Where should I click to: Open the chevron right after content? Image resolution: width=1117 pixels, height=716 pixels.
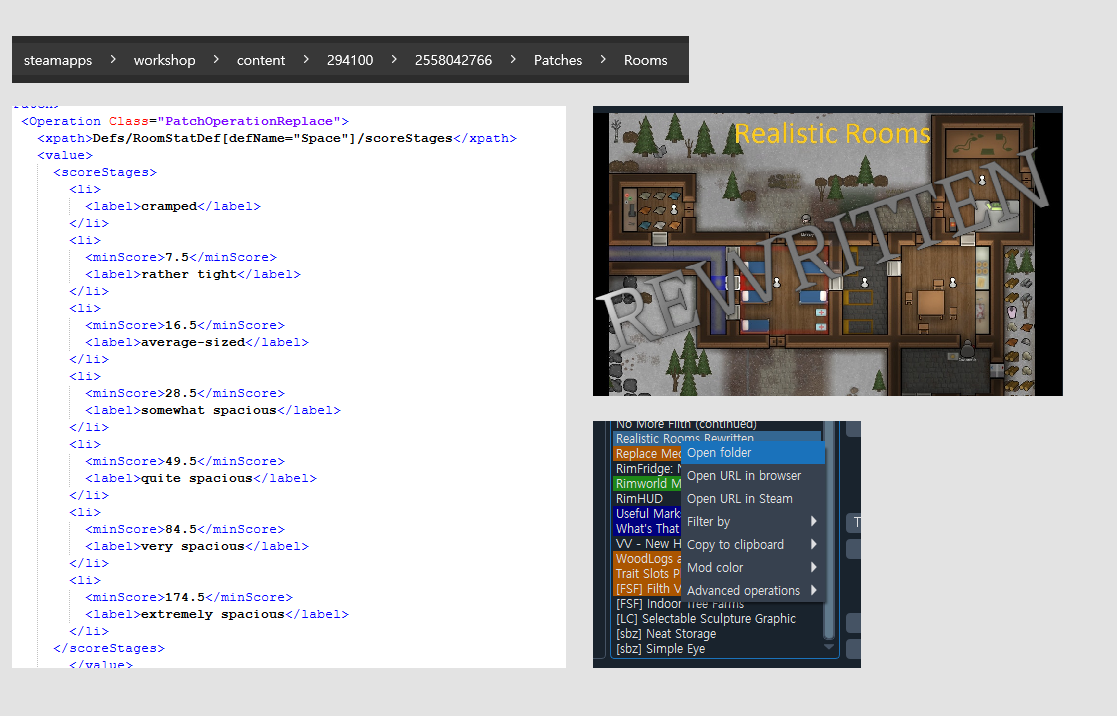(306, 60)
